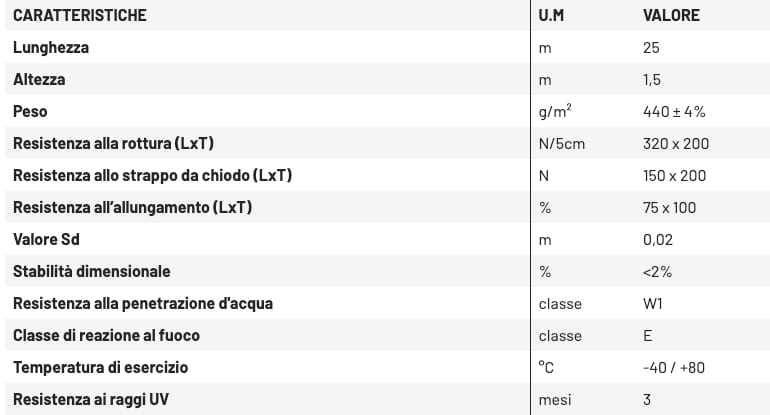The width and height of the screenshot is (770, 415).
Task: Click the Stabilità dimensionale value <2%
Action: pos(657,271)
